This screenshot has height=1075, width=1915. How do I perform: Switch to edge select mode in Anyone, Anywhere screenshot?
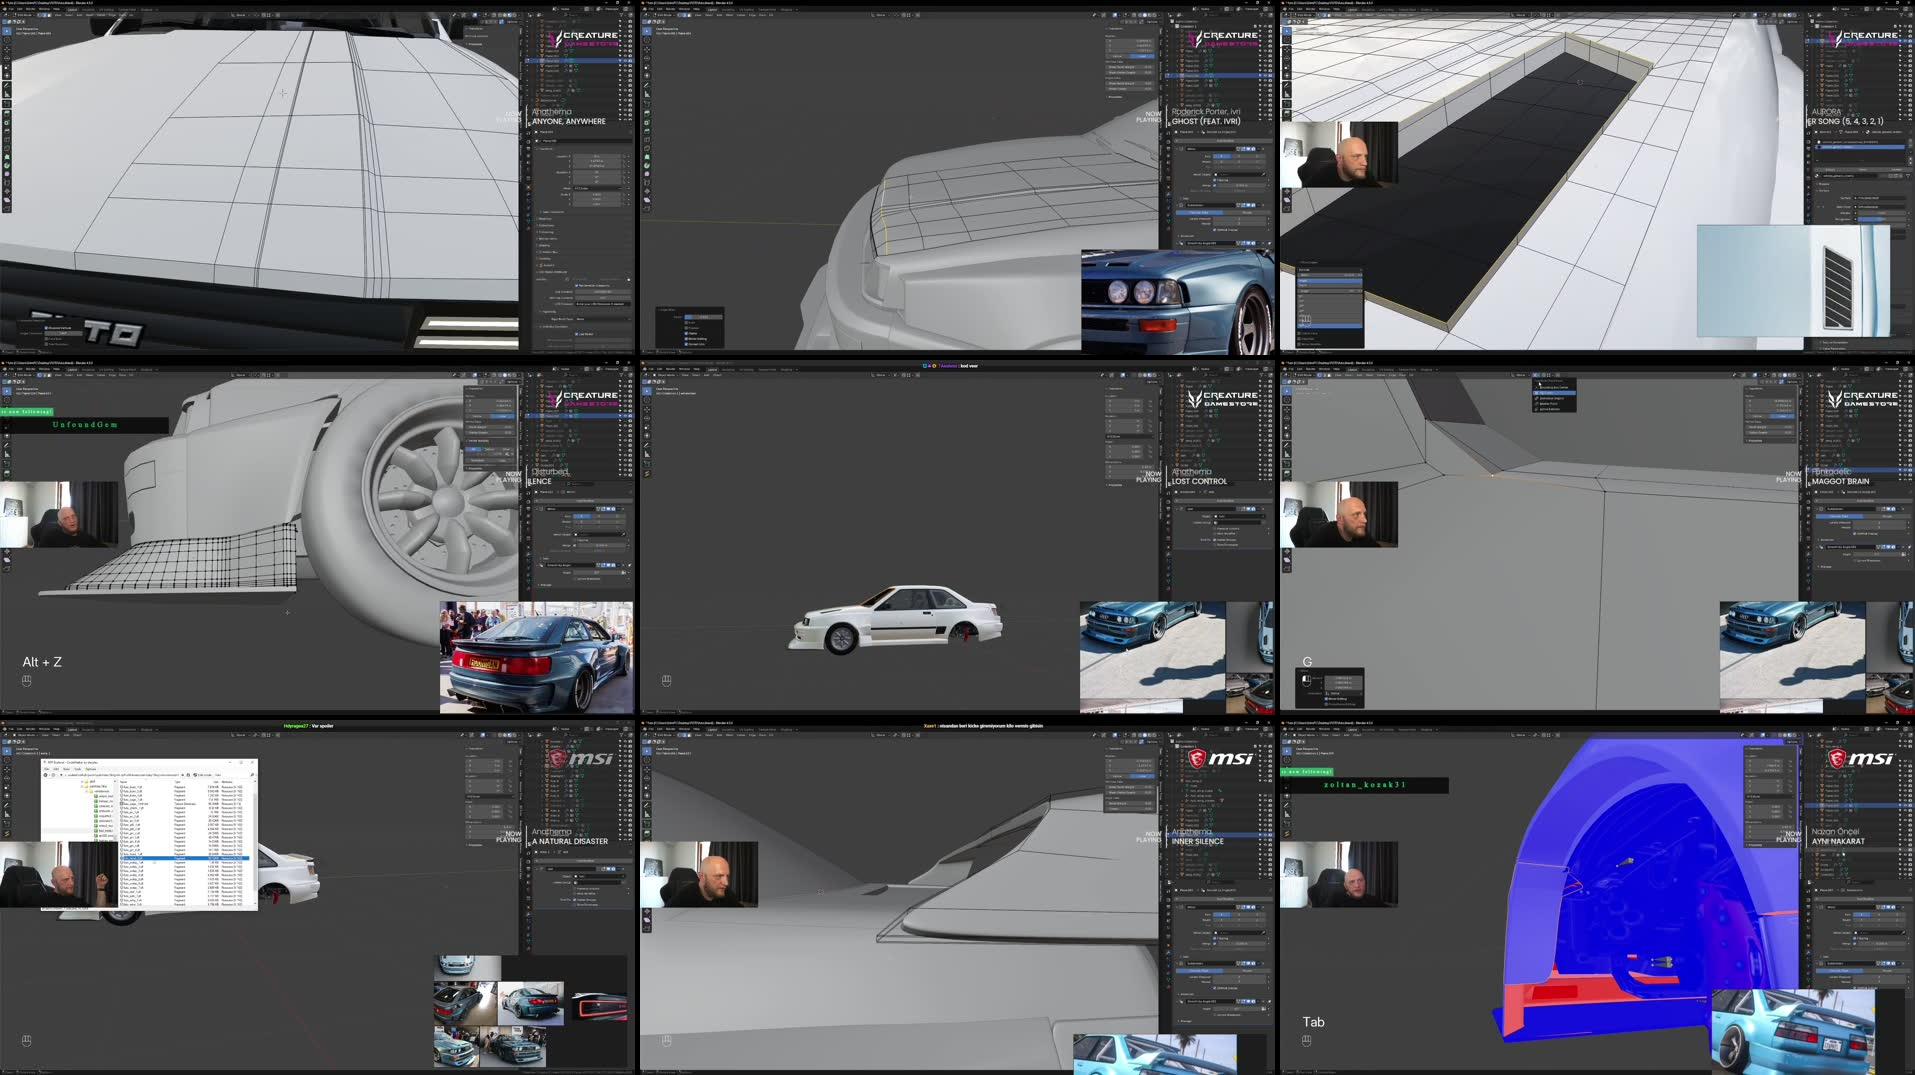pyautogui.click(x=44, y=15)
